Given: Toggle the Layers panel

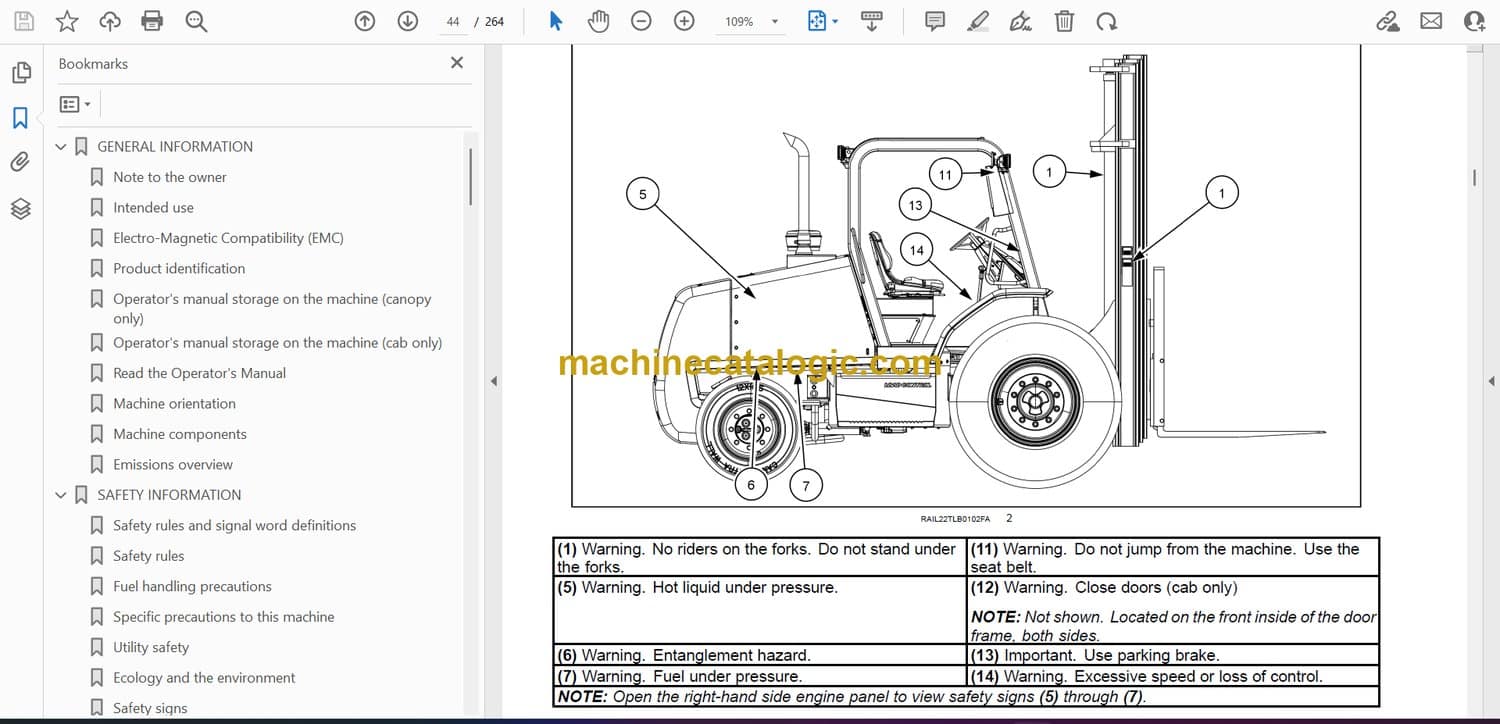Looking at the screenshot, I should coord(20,208).
